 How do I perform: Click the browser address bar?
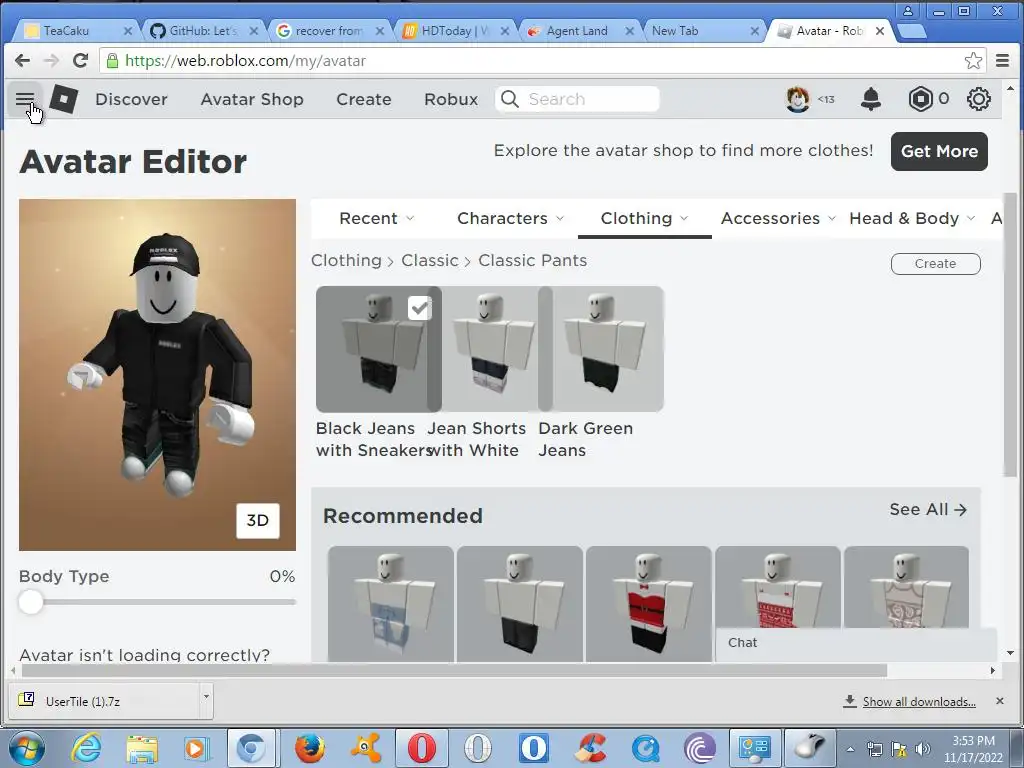pos(536,61)
